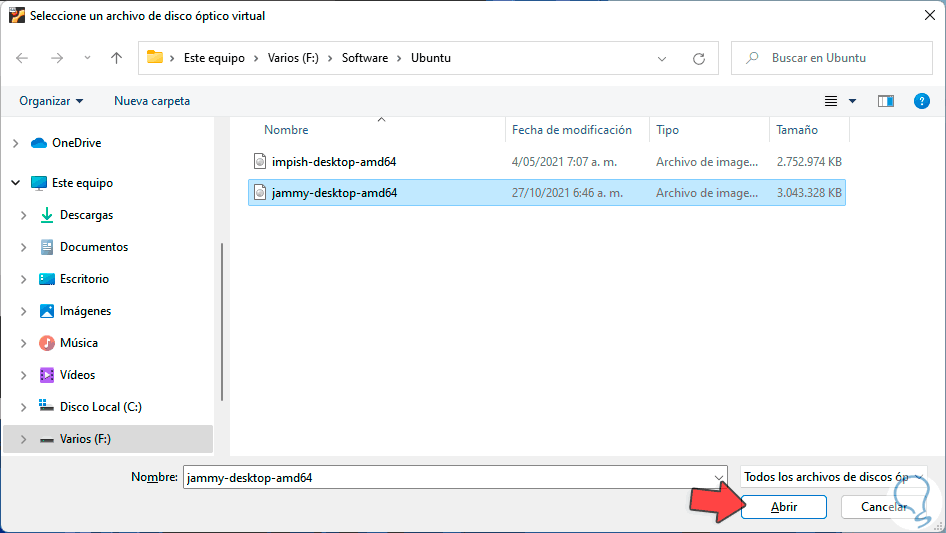Viewport: 946px width, 533px height.
Task: Refresh the Ubuntu folder view
Action: [x=699, y=59]
